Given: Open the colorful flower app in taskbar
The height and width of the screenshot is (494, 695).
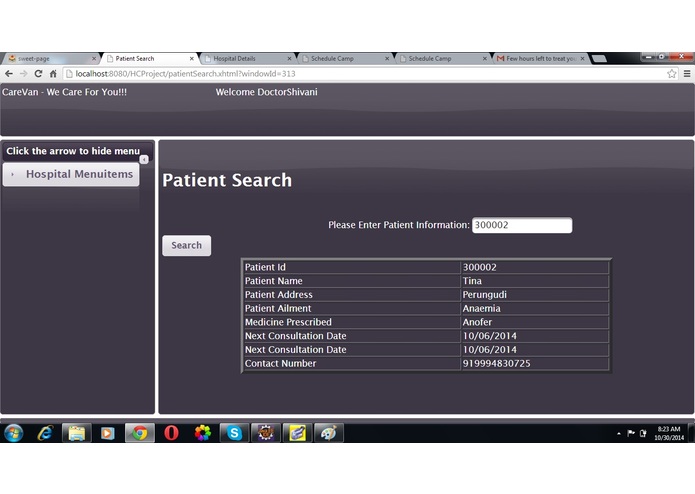Looking at the screenshot, I should (203, 433).
